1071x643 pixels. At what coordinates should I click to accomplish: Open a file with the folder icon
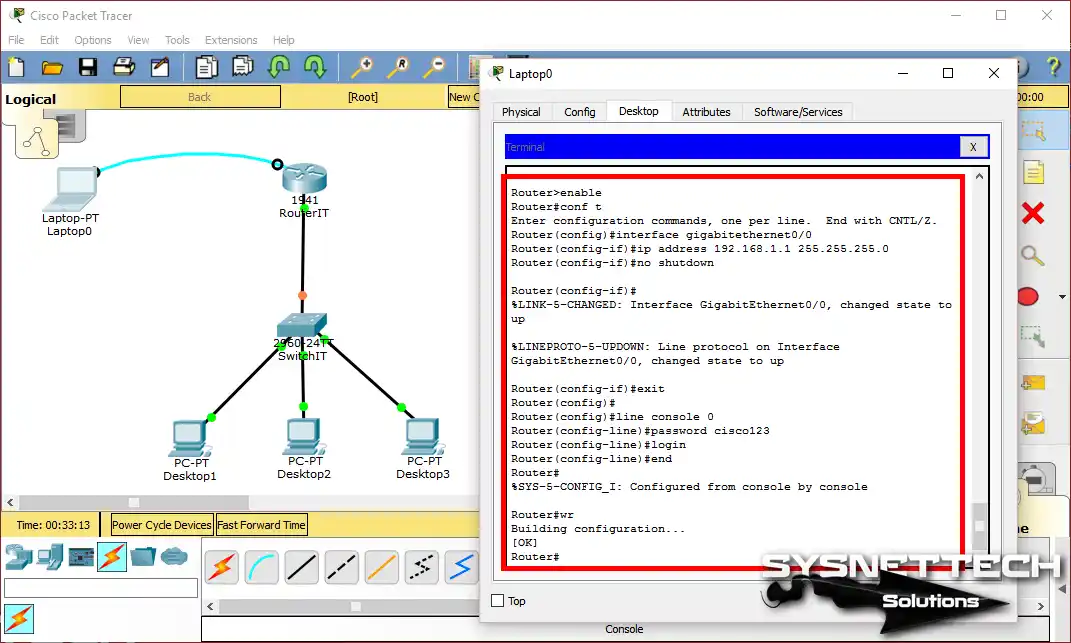(x=52, y=67)
